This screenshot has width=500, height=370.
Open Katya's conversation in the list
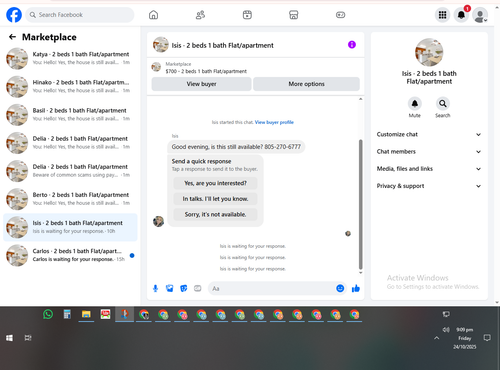tap(70, 58)
